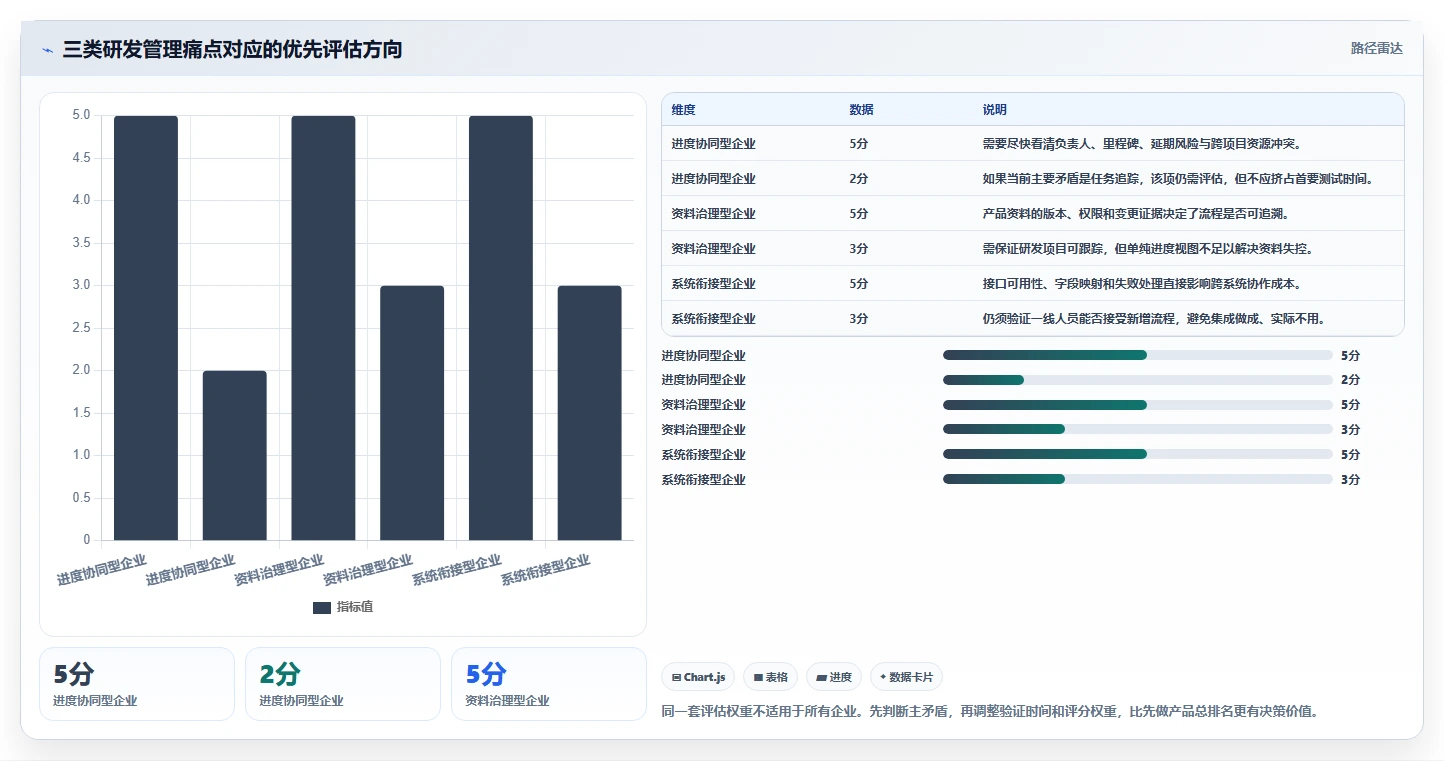Click the 2.5 y-axis label
The height and width of the screenshot is (761, 1444).
pyautogui.click(x=81, y=328)
